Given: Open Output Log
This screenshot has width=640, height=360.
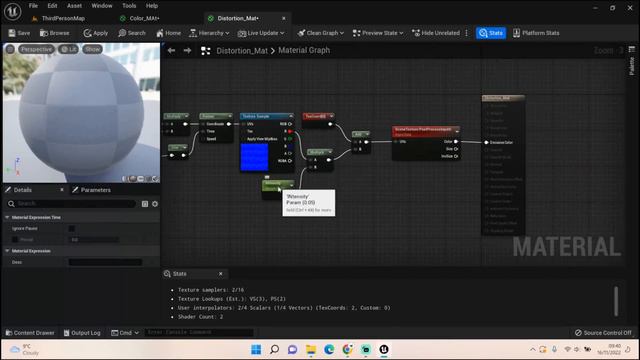Looking at the screenshot, I should tap(82, 333).
